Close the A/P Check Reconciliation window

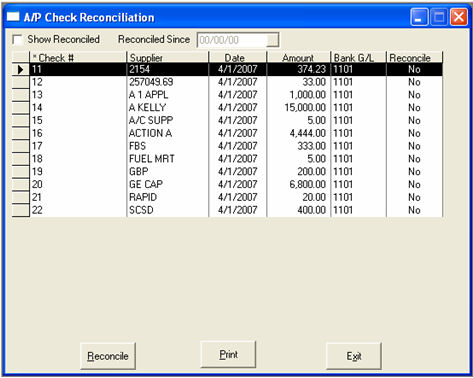(x=459, y=17)
